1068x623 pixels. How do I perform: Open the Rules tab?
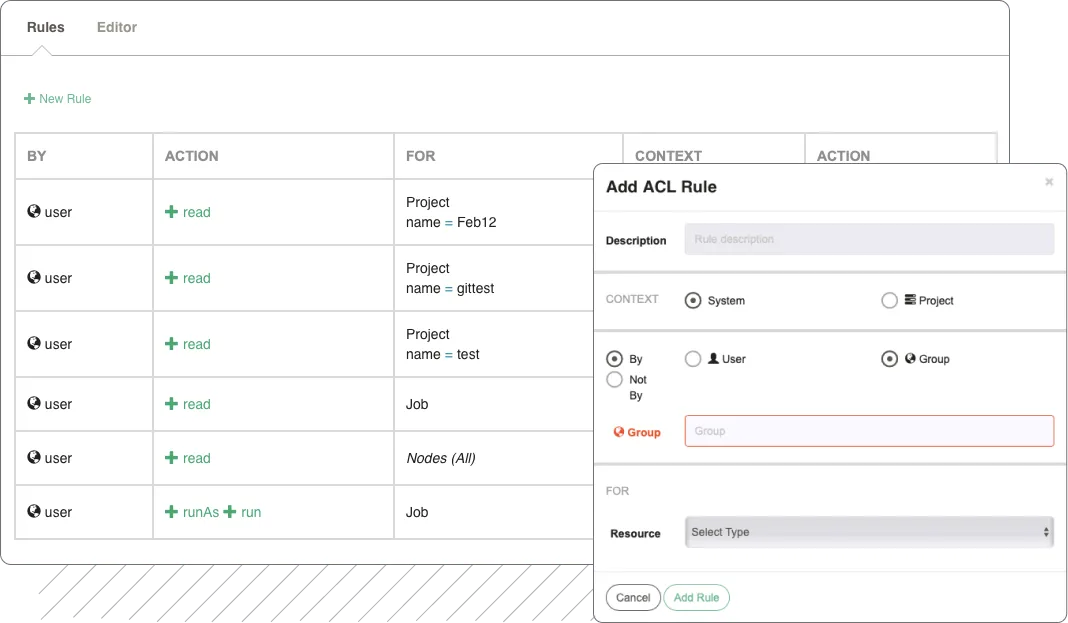tap(45, 27)
